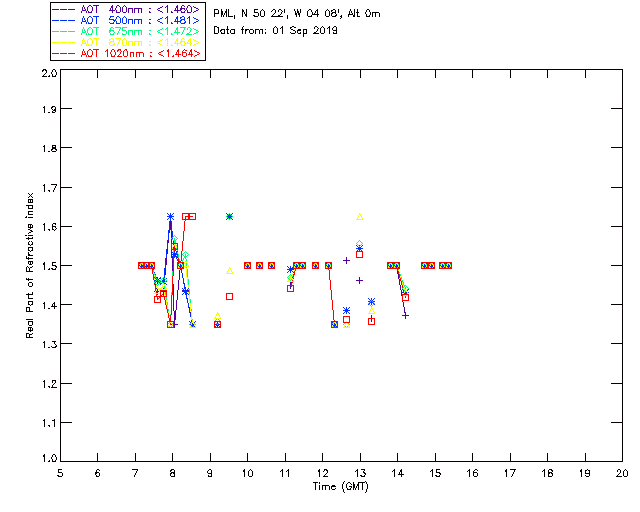The width and height of the screenshot is (640, 512).
Task: Click the 6 x-axis tick label
Action: (98, 473)
